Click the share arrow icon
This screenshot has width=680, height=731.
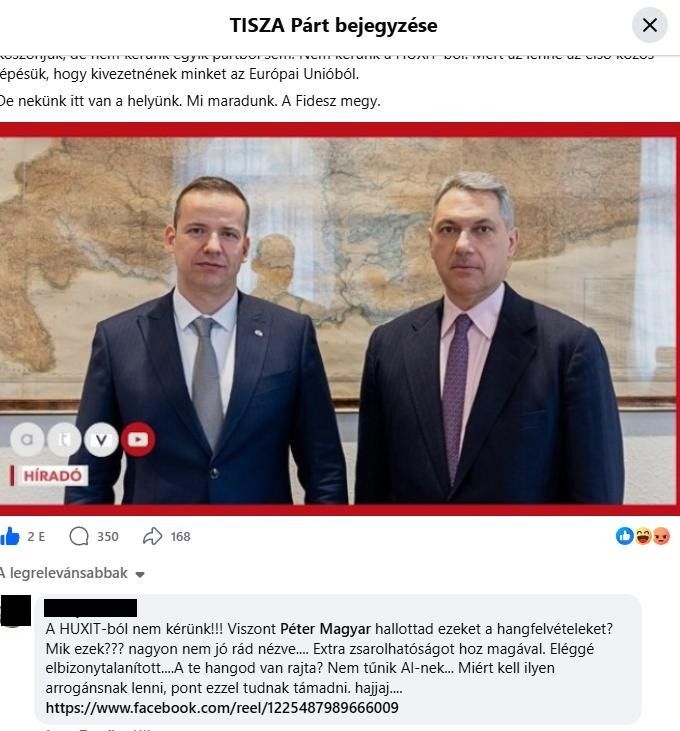152,537
